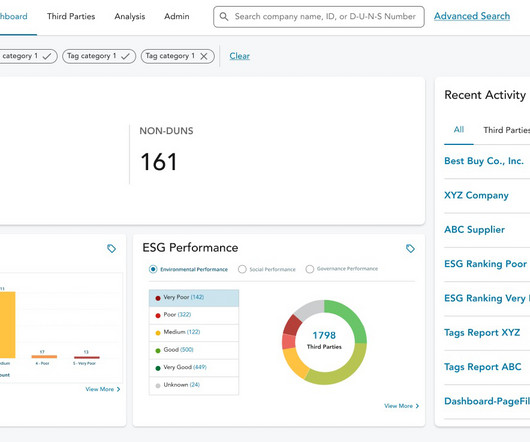The image size is (530, 442).
Task: Click Advanced Search link
Action: tap(472, 16)
